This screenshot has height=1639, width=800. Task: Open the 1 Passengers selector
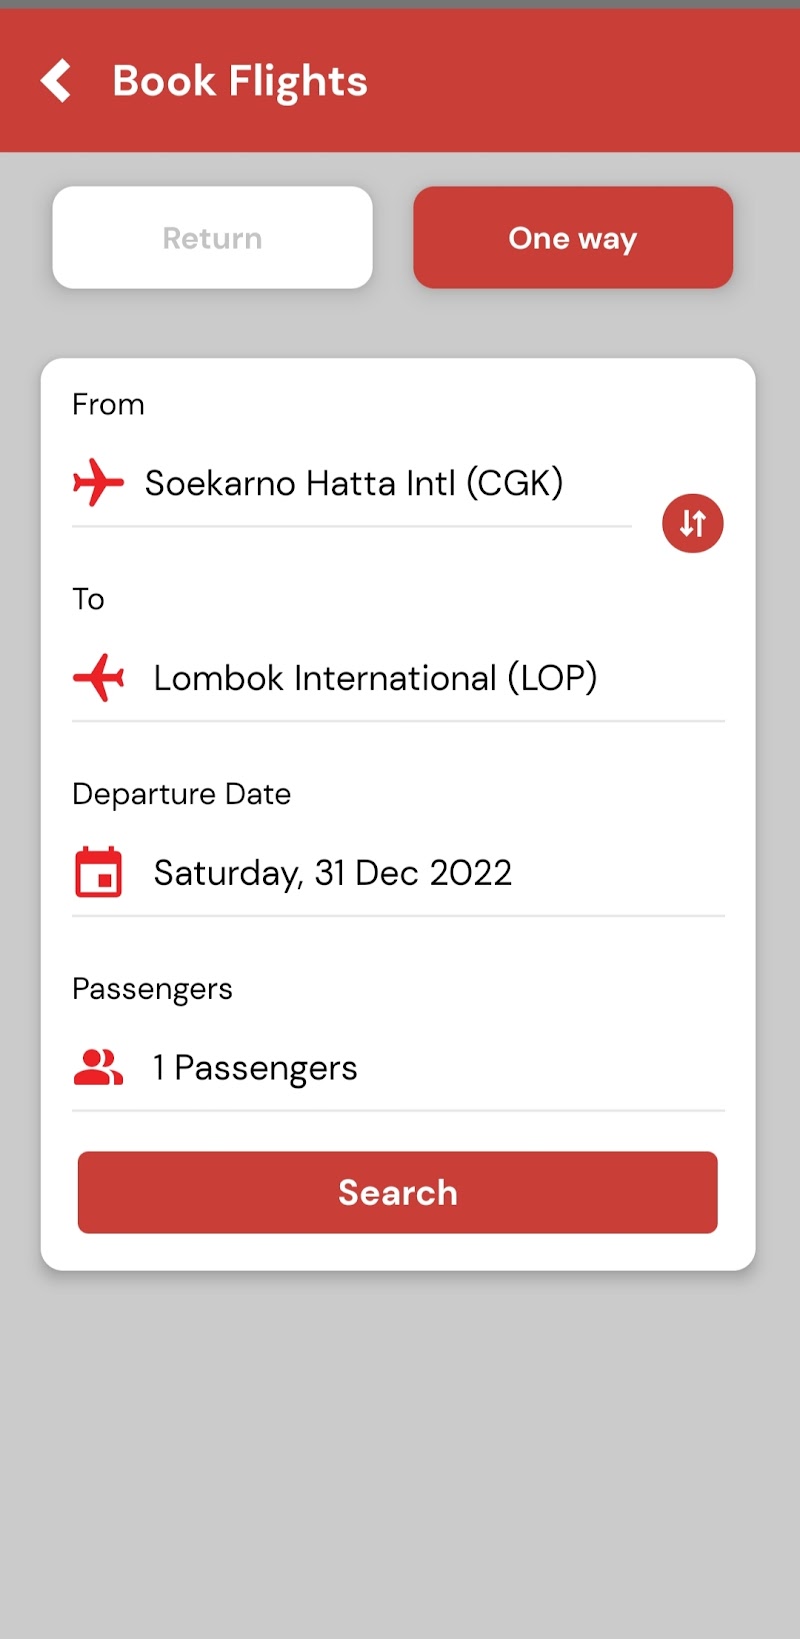(x=255, y=1068)
